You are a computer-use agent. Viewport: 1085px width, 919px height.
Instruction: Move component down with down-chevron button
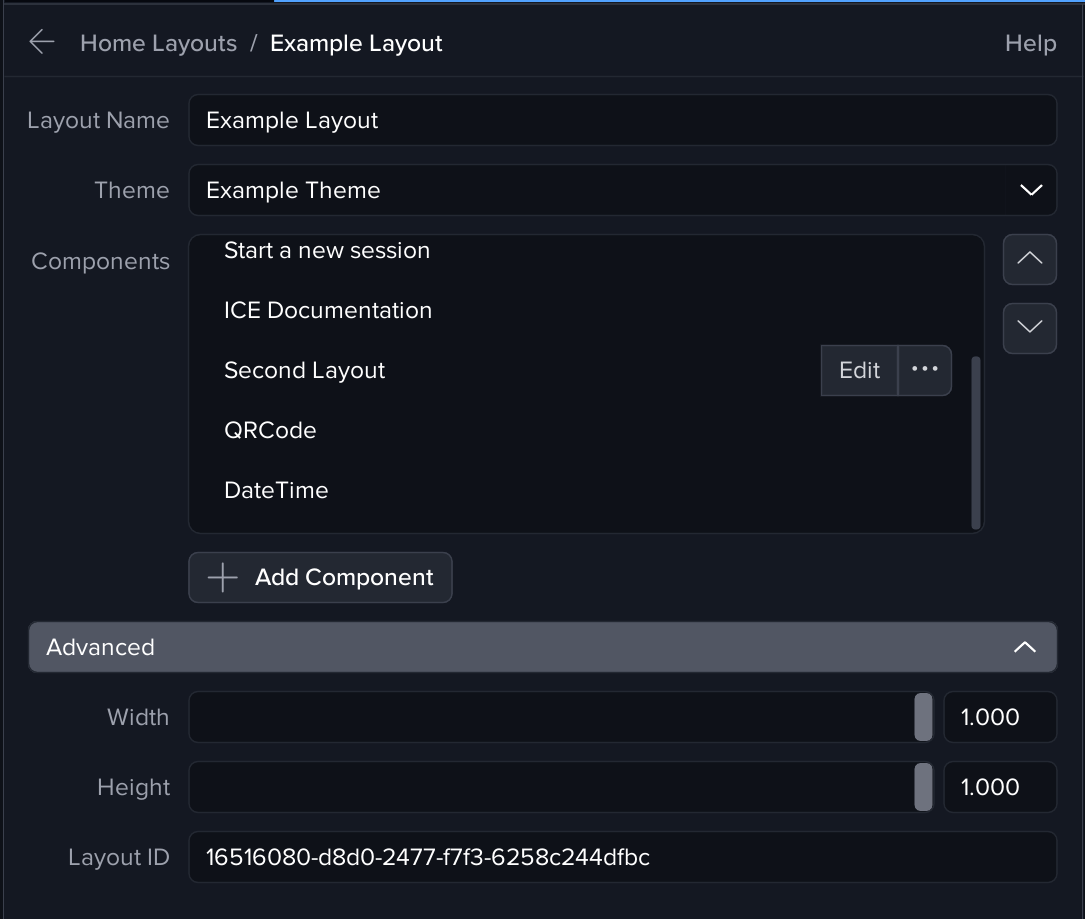point(1029,328)
